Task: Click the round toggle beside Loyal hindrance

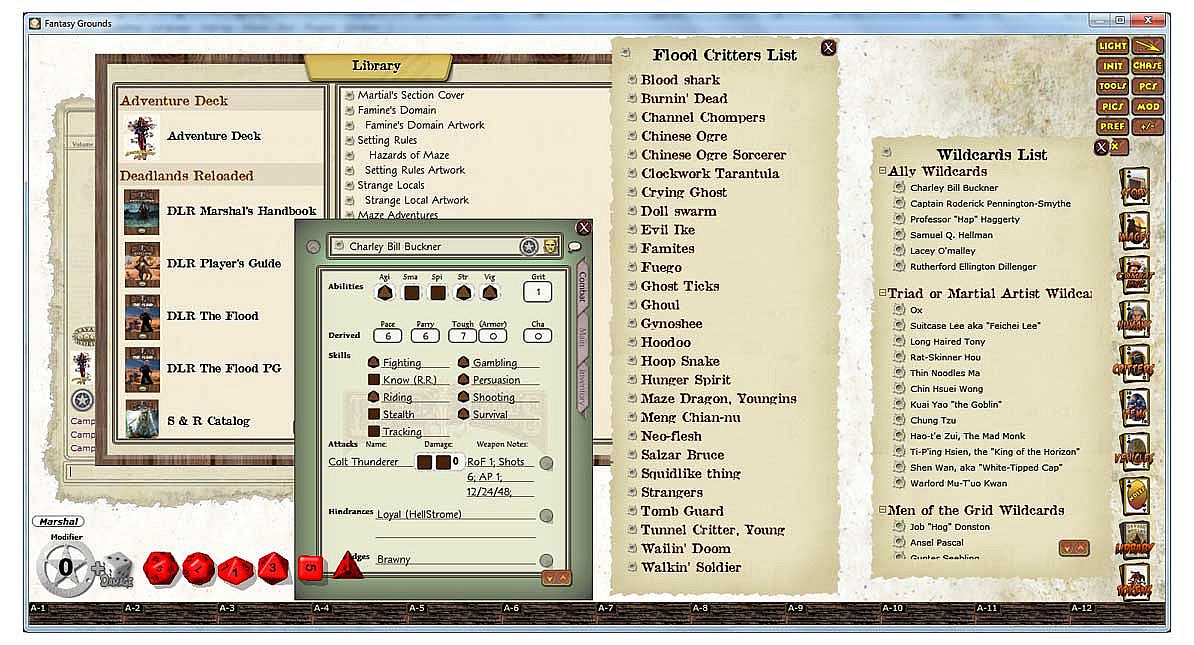Action: click(546, 516)
